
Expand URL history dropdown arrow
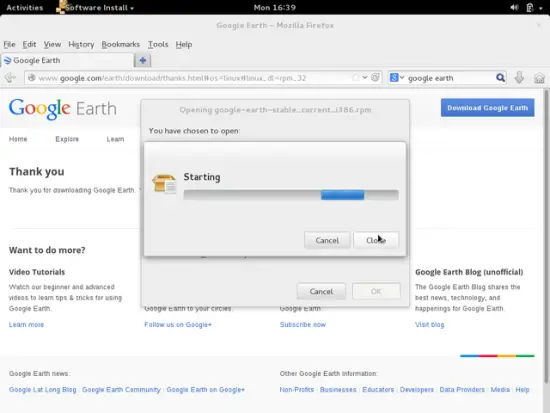[x=365, y=78]
